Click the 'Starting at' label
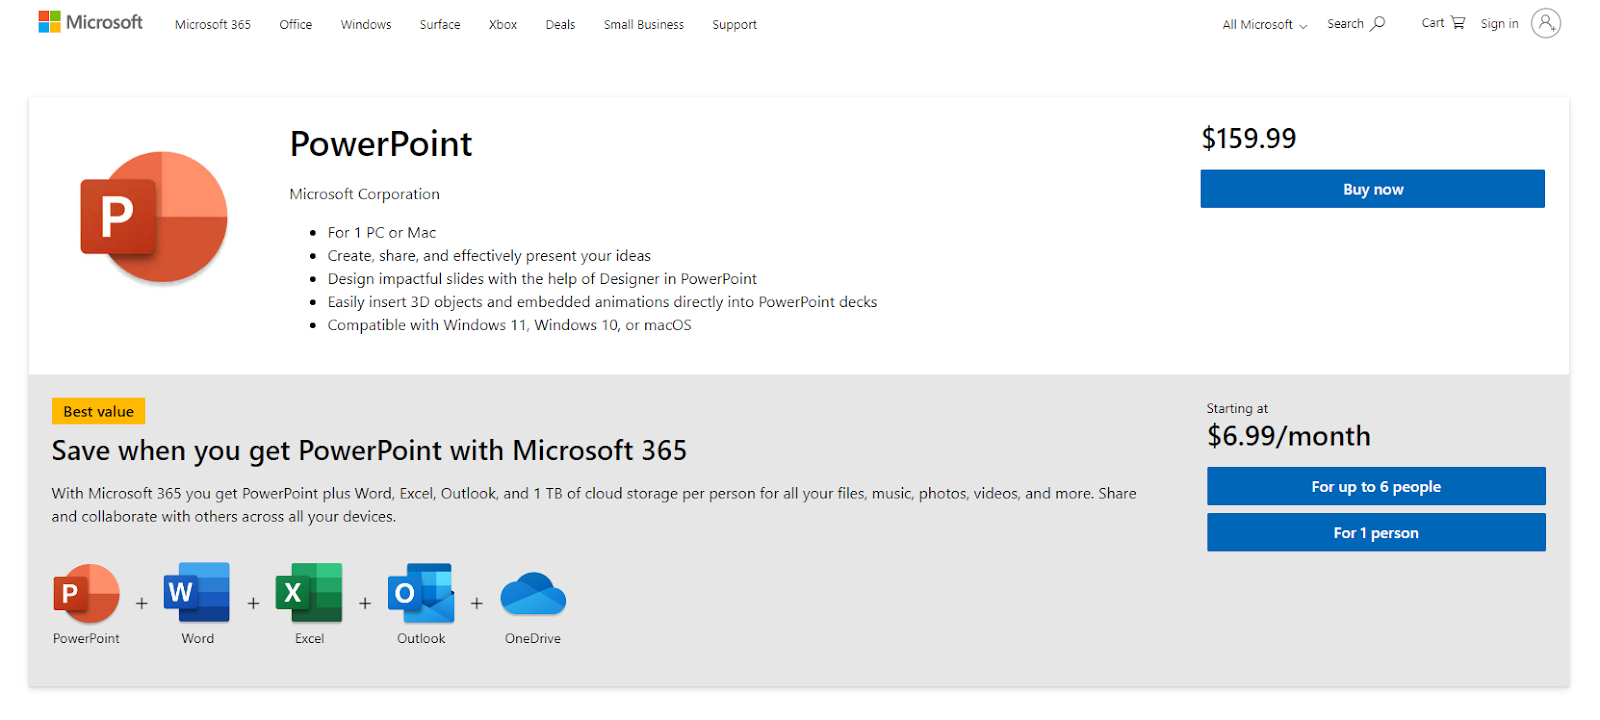Viewport: 1600px width, 720px height. click(1237, 409)
